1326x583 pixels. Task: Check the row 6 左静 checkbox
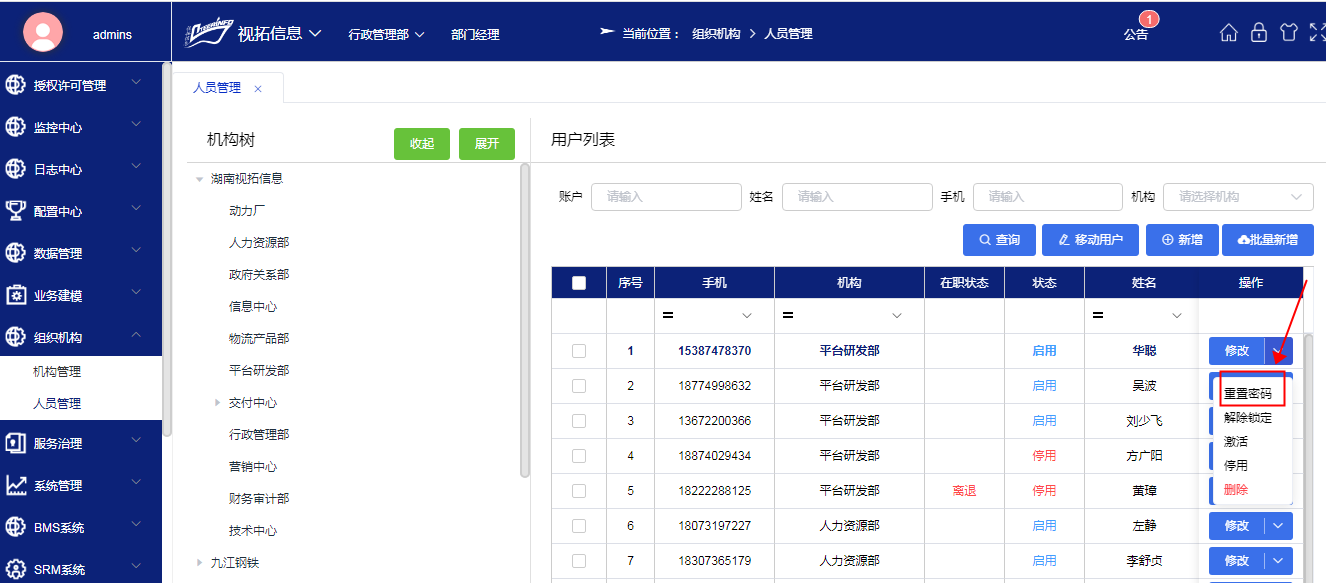tap(579, 526)
